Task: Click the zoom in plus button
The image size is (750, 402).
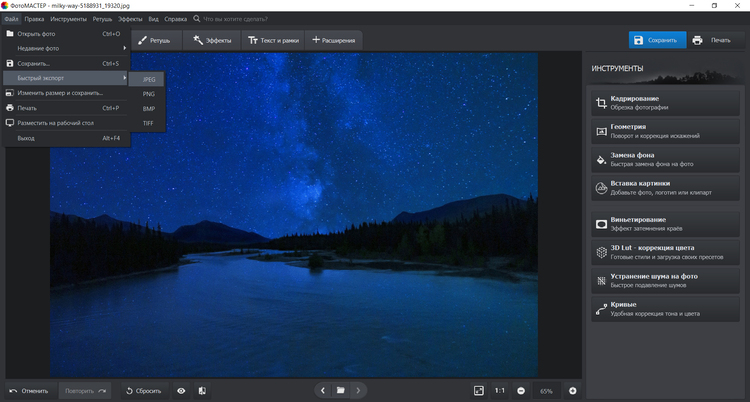Action: pyautogui.click(x=573, y=390)
